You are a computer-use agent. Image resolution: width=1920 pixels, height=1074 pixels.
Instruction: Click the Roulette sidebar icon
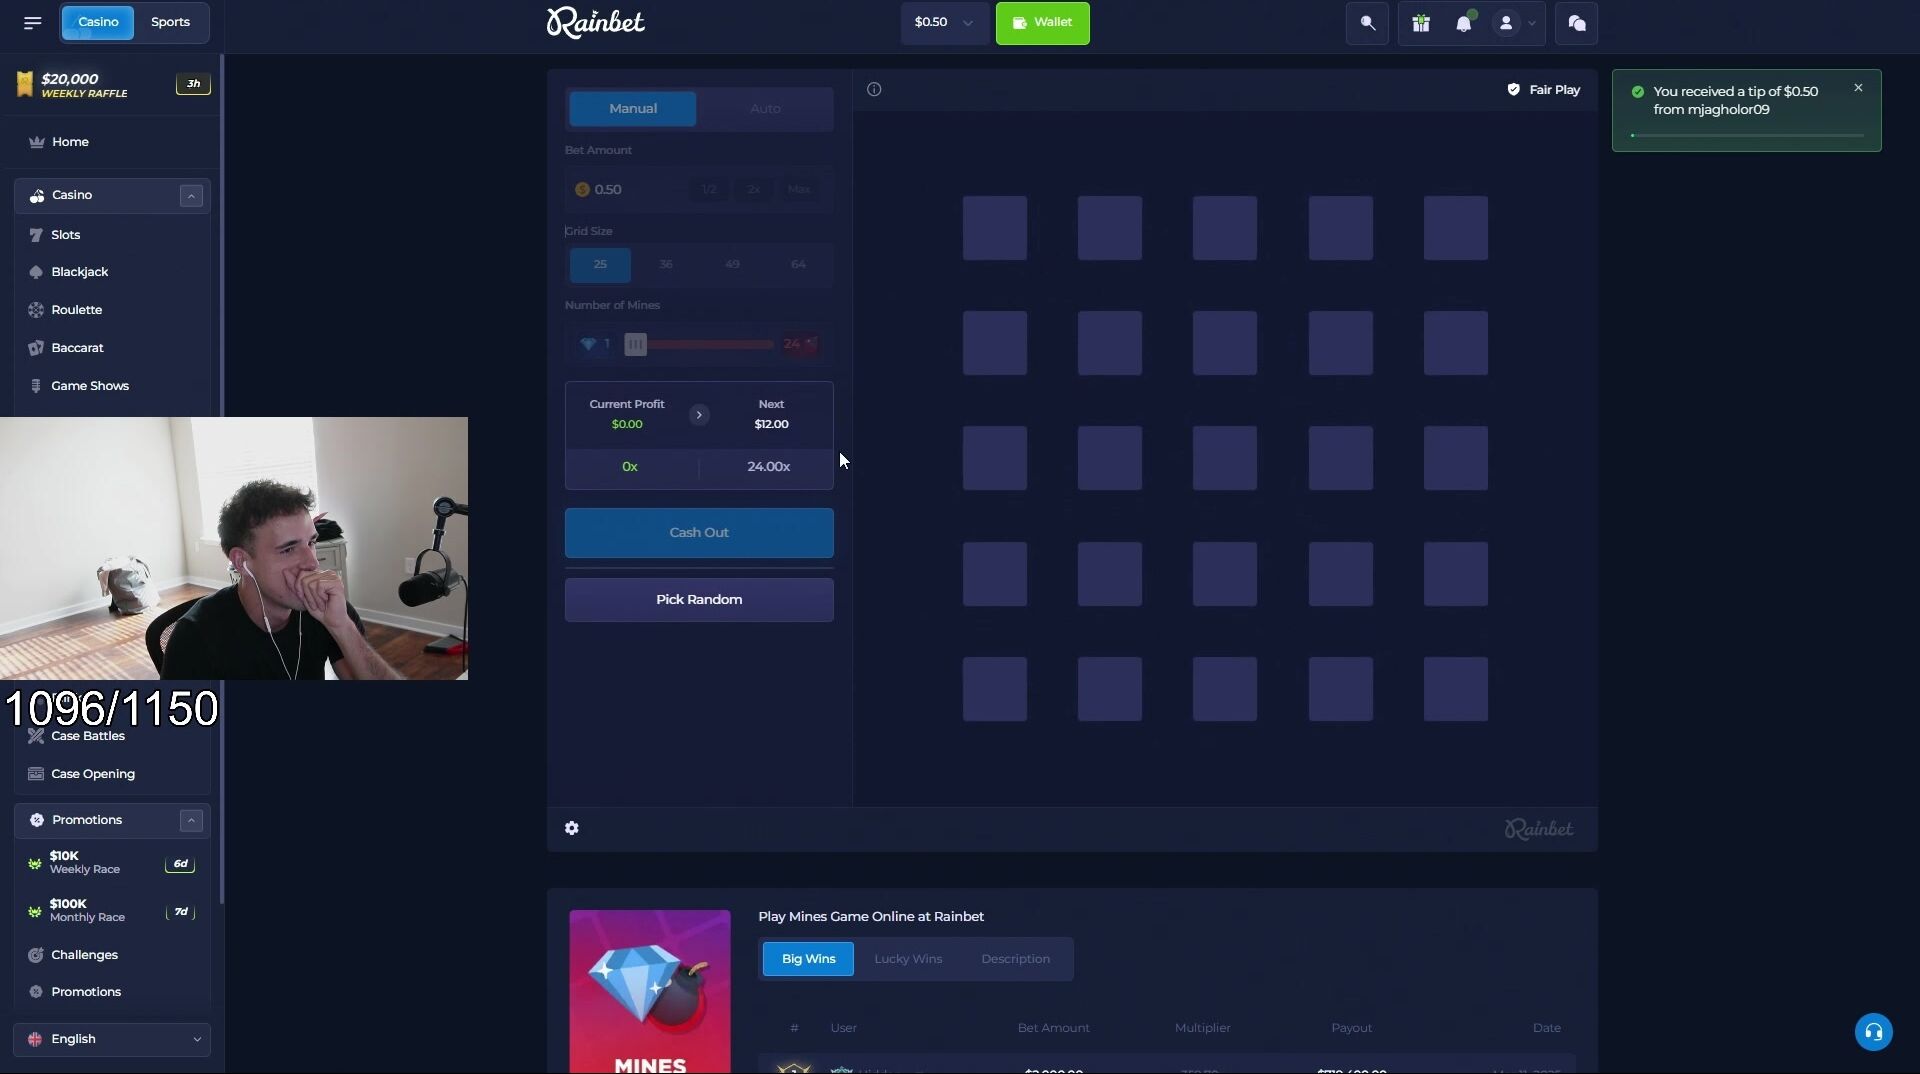[36, 310]
